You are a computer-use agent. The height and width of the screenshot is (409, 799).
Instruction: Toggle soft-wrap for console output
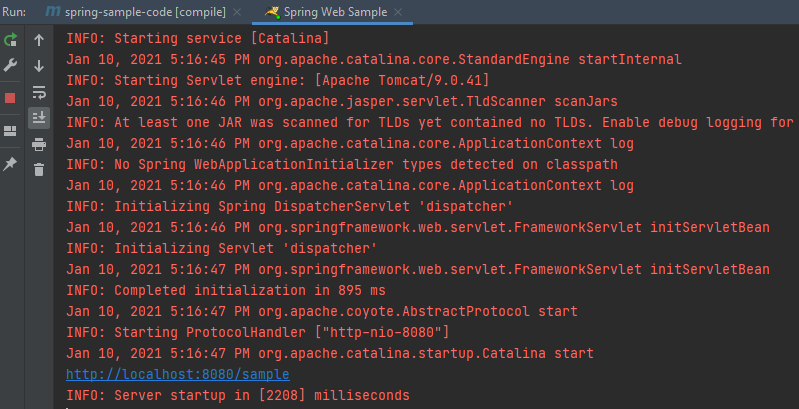[x=39, y=92]
